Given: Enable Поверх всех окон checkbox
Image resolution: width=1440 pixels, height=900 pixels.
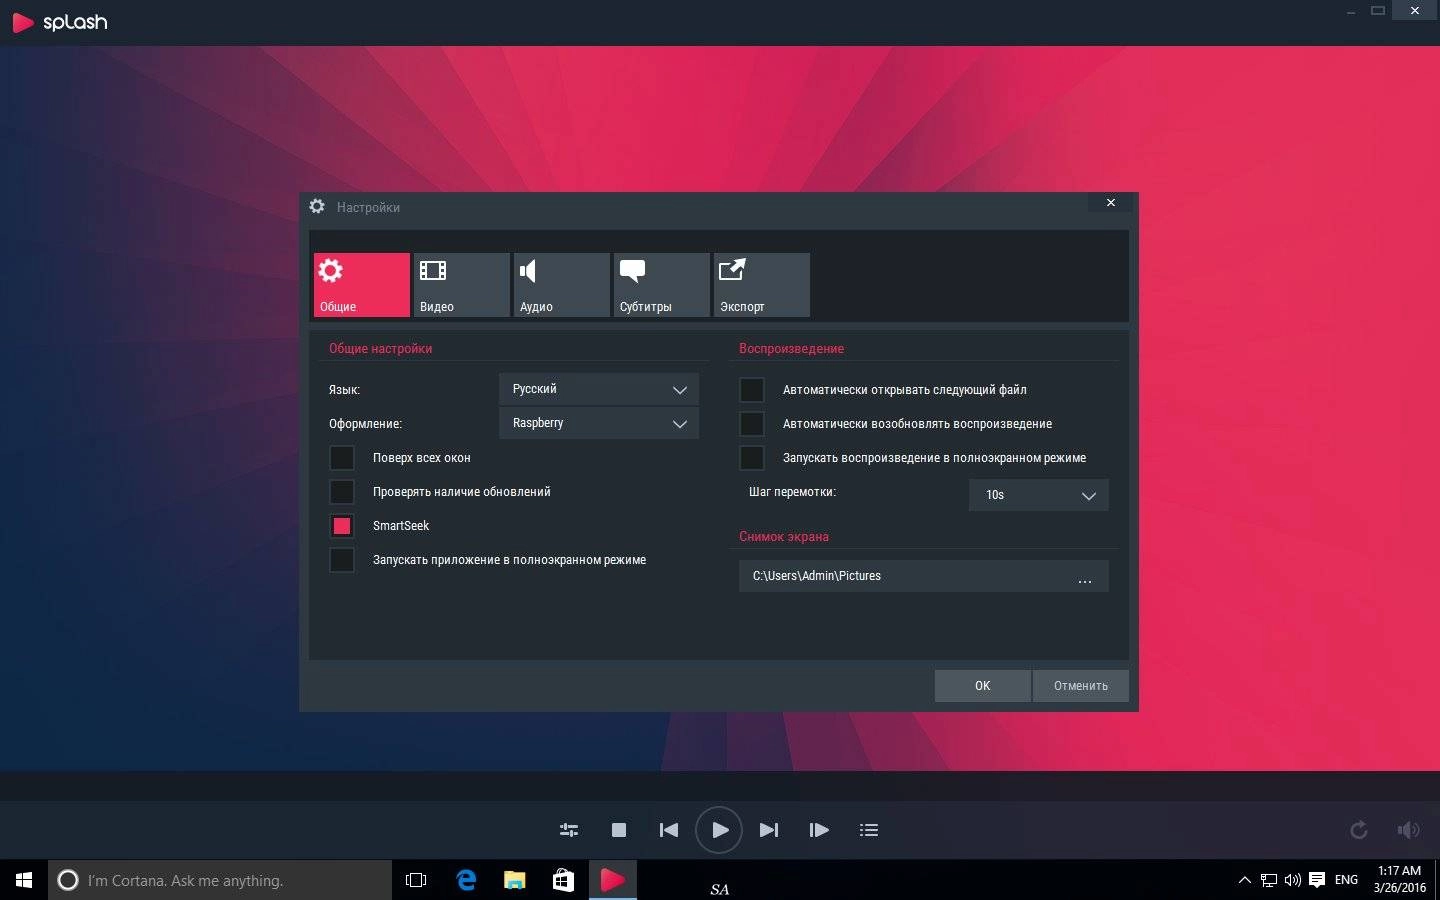Looking at the screenshot, I should tap(342, 458).
